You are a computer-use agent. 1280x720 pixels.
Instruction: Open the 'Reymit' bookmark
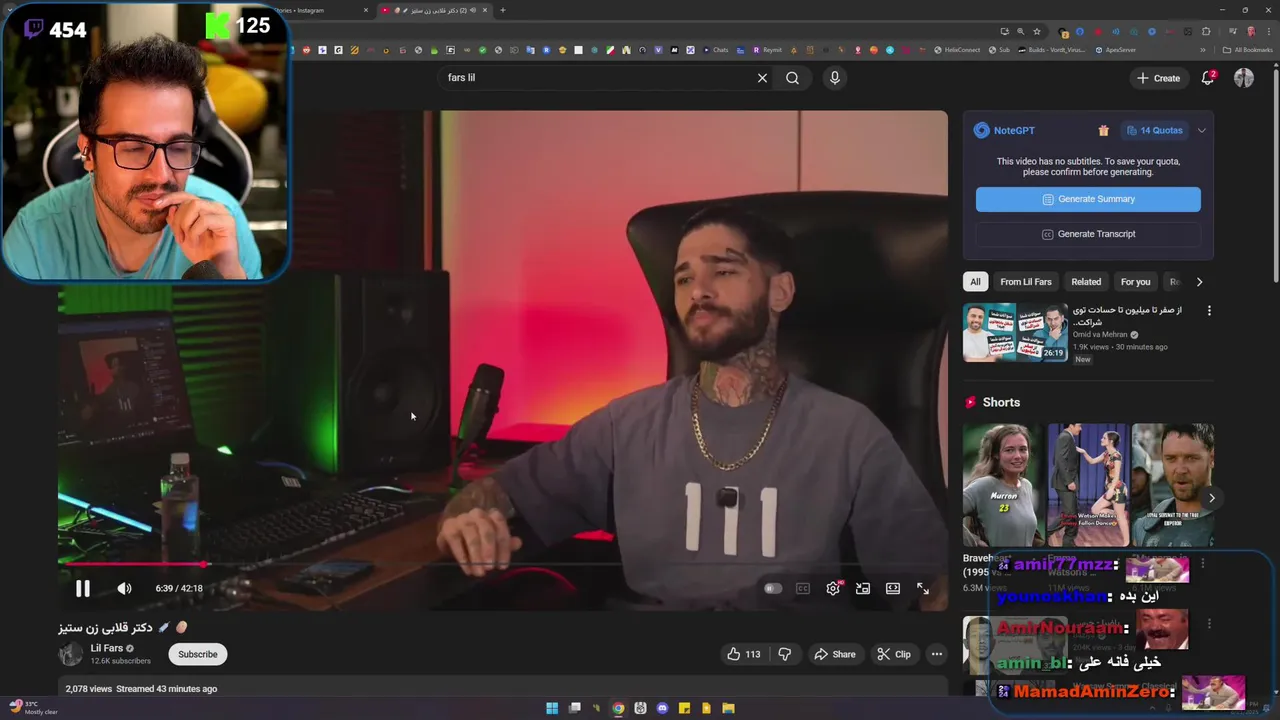coord(768,50)
